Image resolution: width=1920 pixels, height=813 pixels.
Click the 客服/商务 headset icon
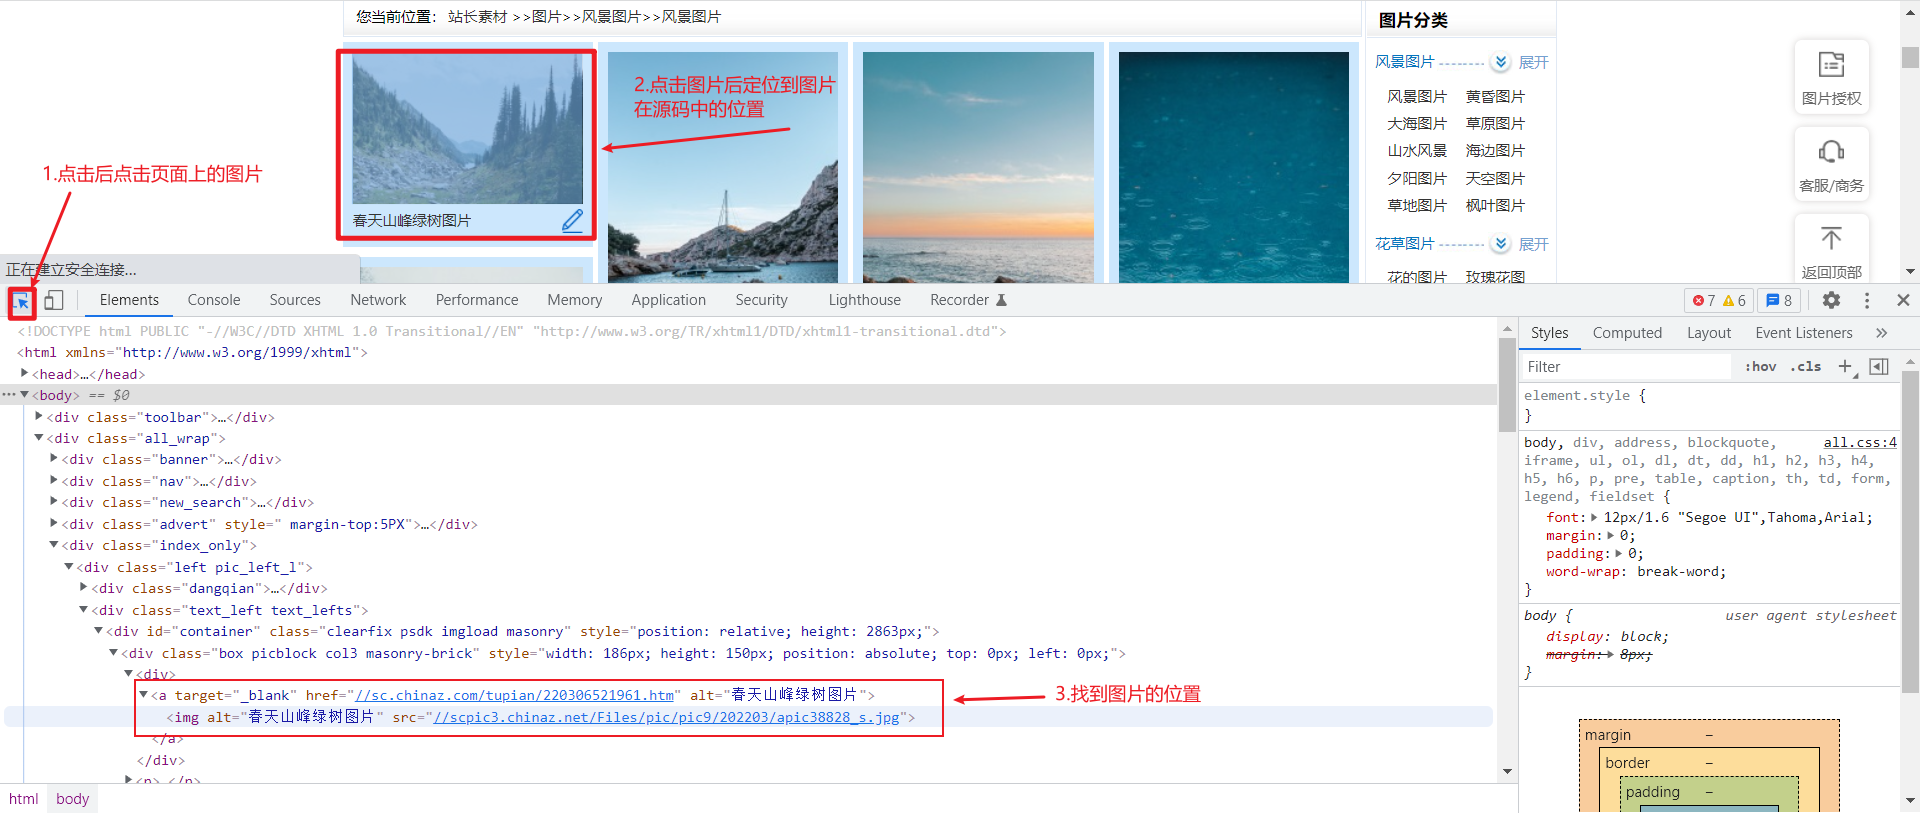[1831, 152]
